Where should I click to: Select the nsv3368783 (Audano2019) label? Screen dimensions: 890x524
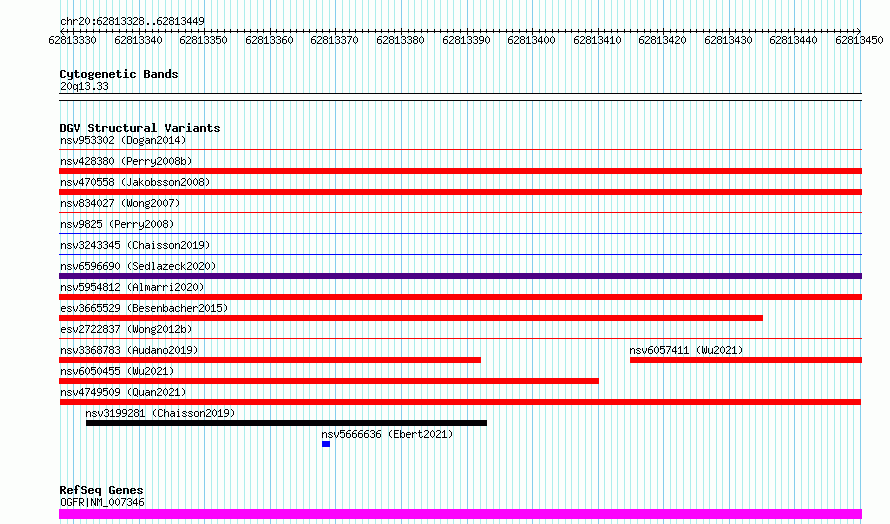[129, 350]
